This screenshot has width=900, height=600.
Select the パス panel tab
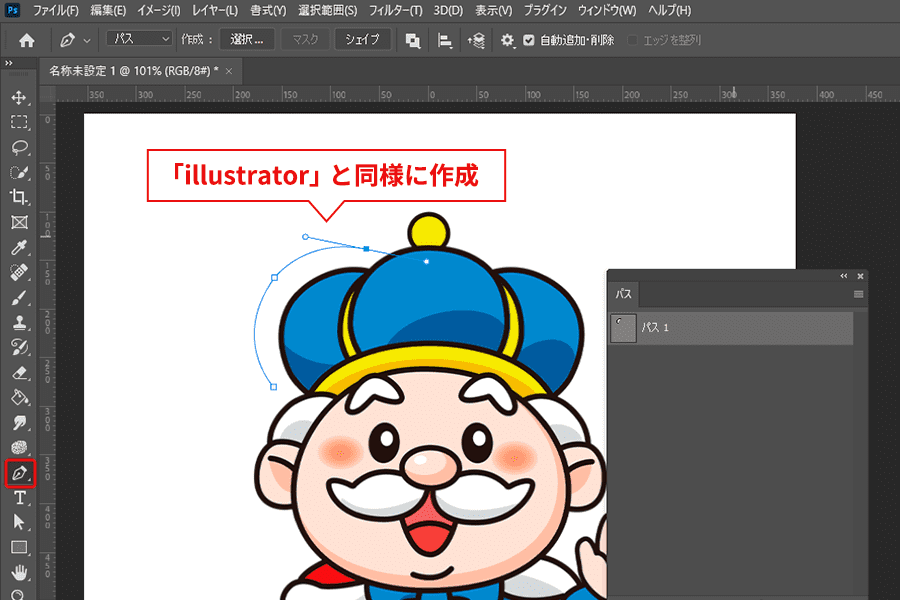point(623,295)
